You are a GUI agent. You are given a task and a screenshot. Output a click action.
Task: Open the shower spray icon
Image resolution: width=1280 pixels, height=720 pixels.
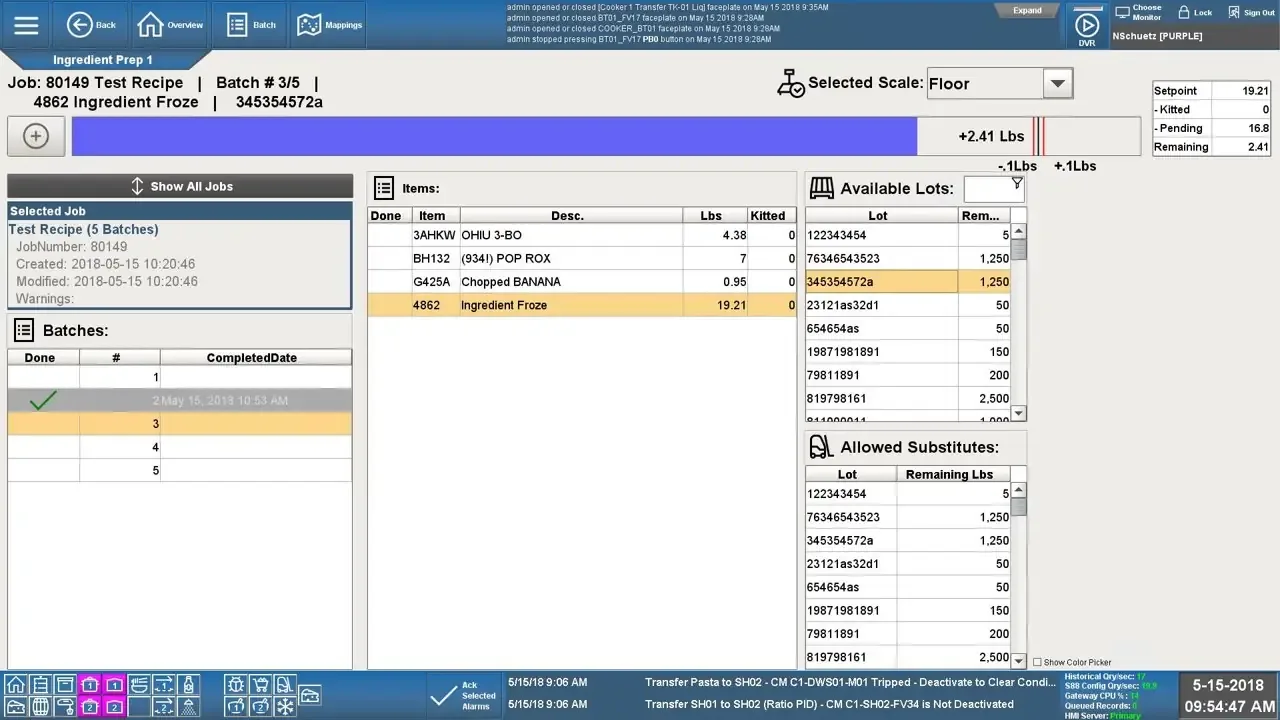click(188, 706)
